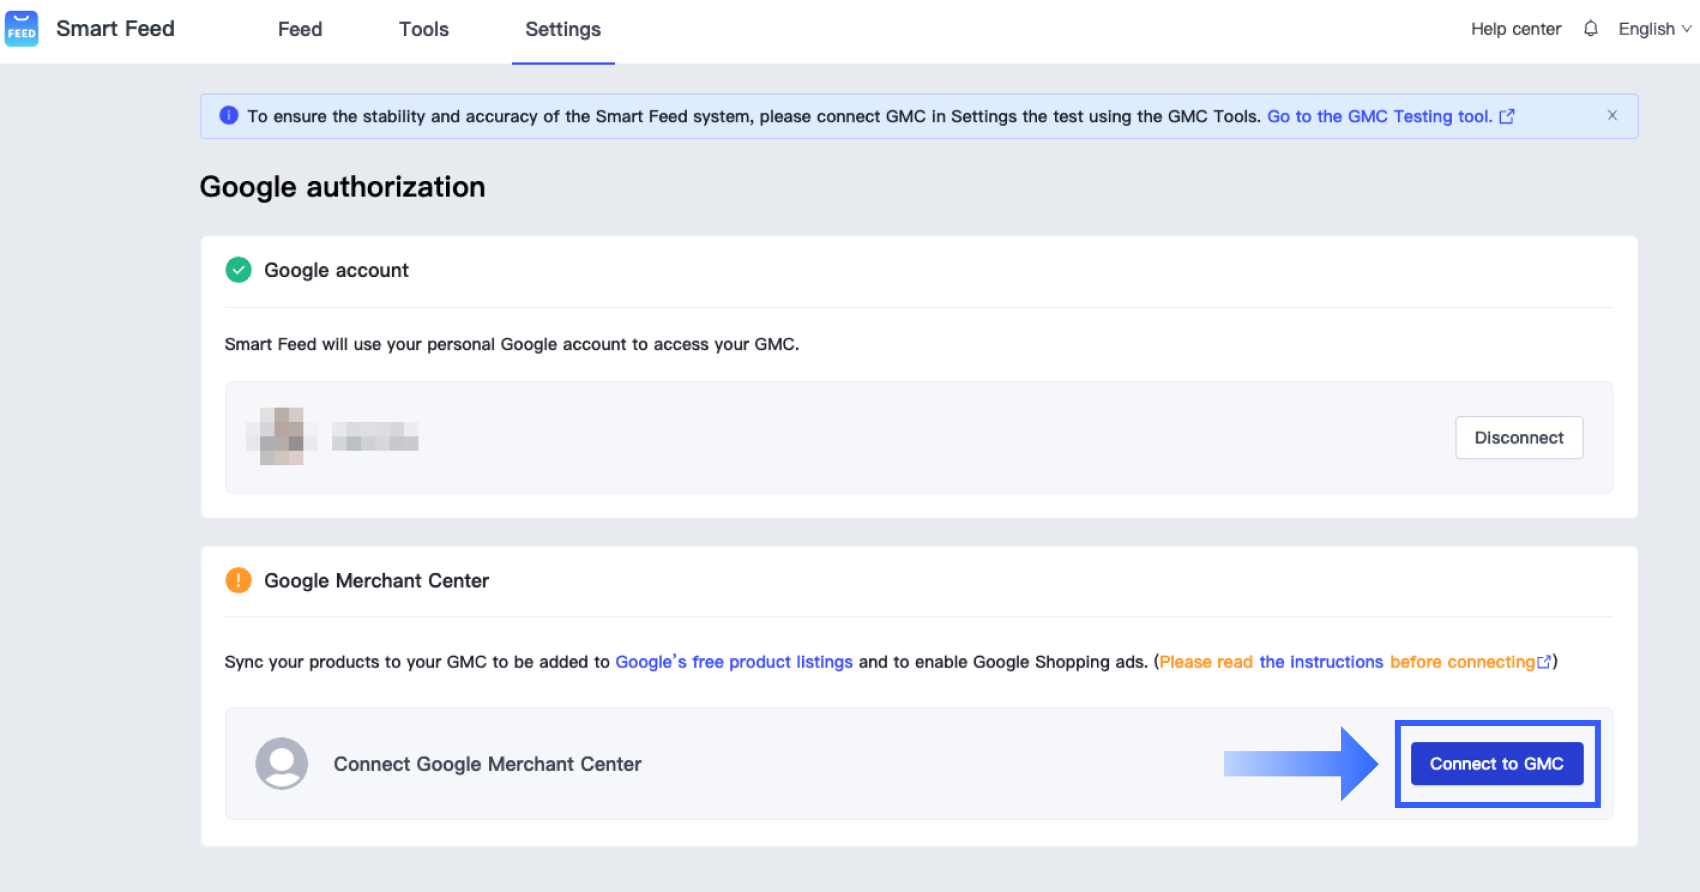Click the green check icon for Google account
The image size is (1700, 892).
[238, 270]
